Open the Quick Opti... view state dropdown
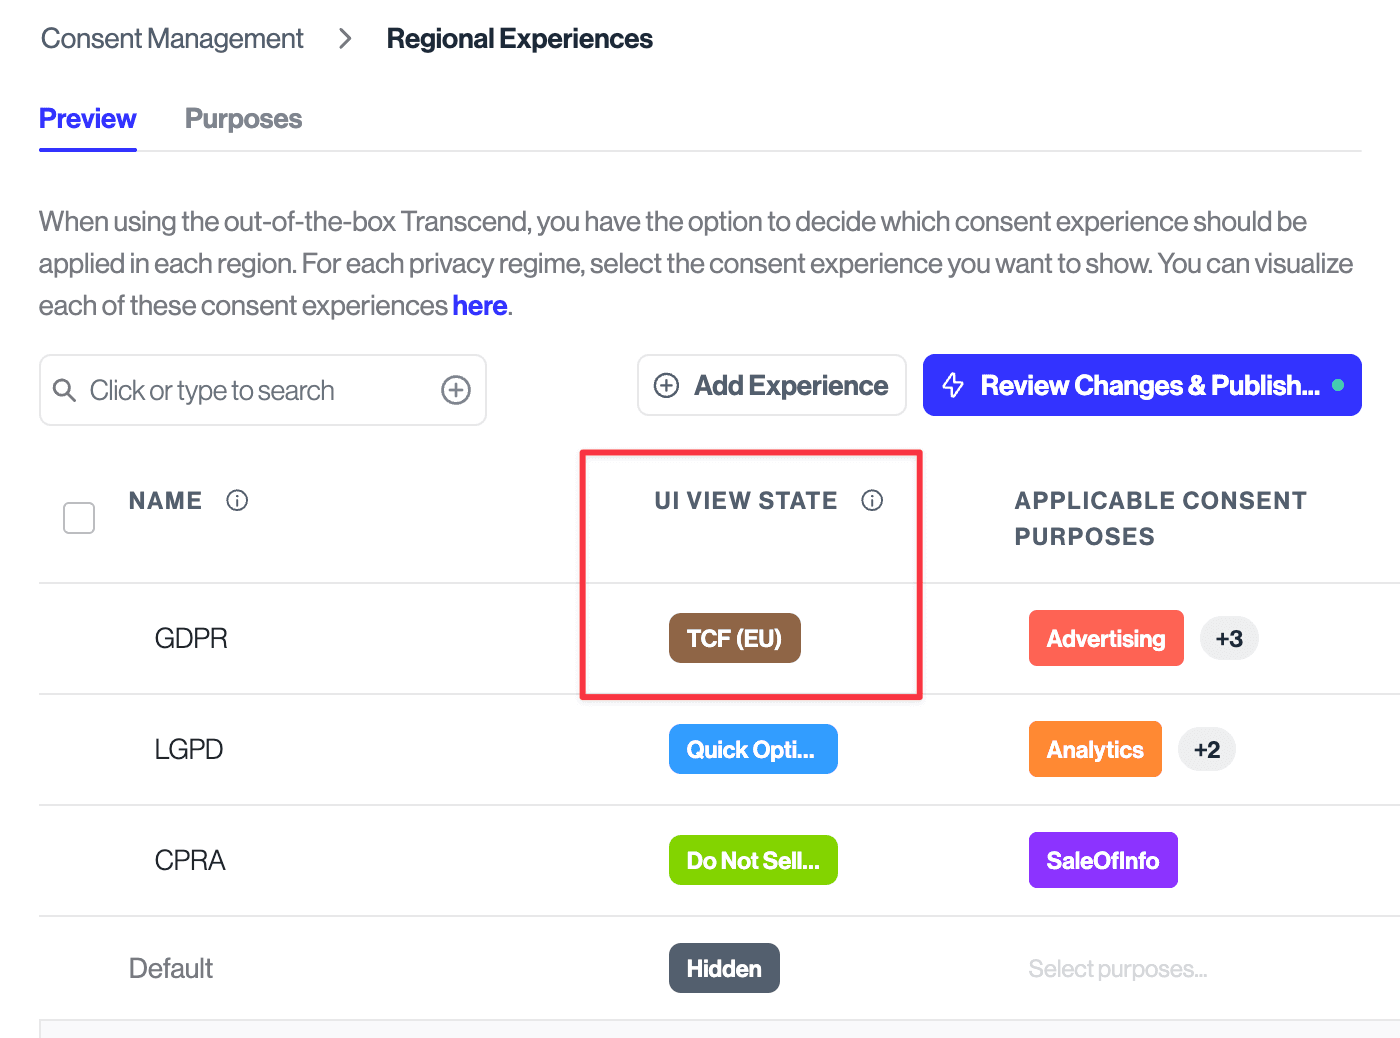 [752, 749]
